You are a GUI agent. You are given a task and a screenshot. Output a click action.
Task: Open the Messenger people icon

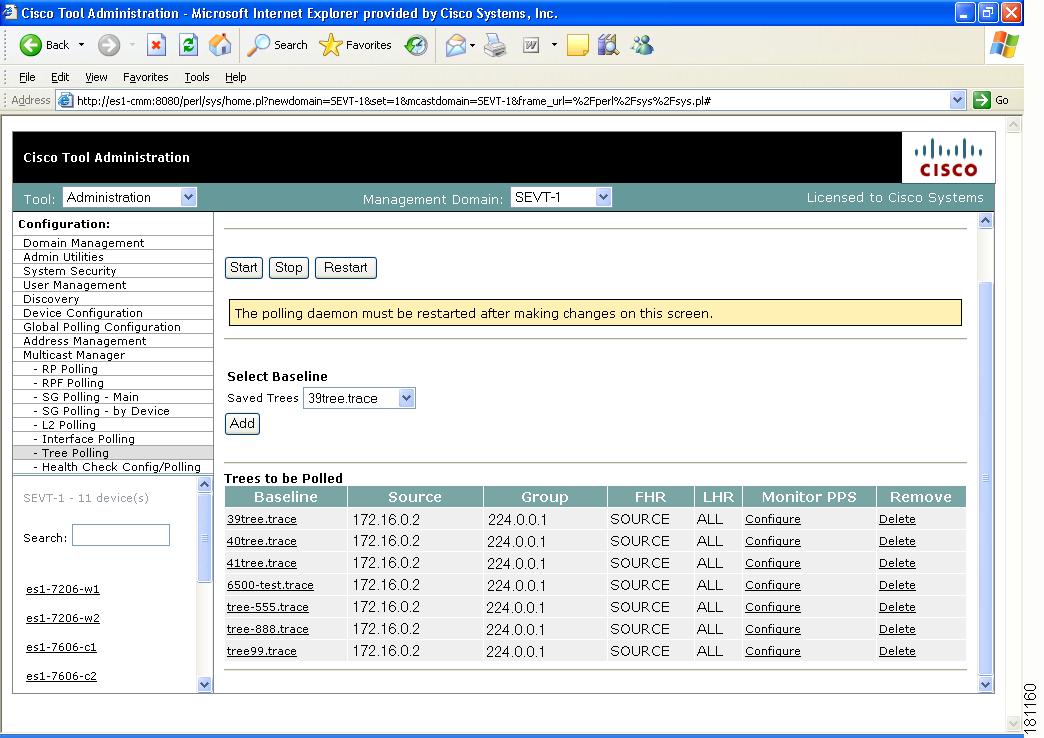point(642,45)
